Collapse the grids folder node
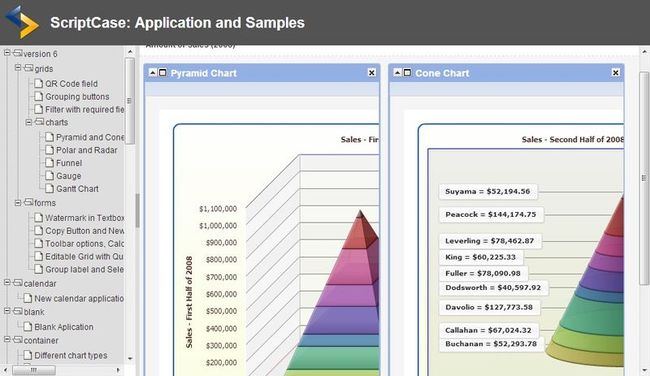 pos(18,67)
